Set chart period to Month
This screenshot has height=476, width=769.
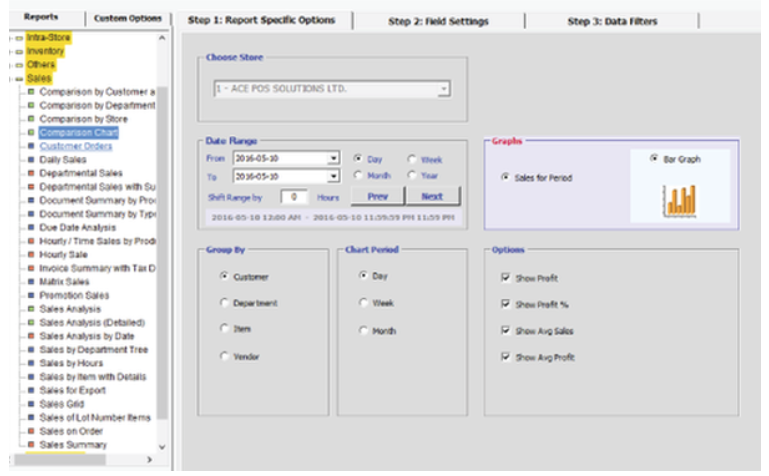click(x=363, y=330)
